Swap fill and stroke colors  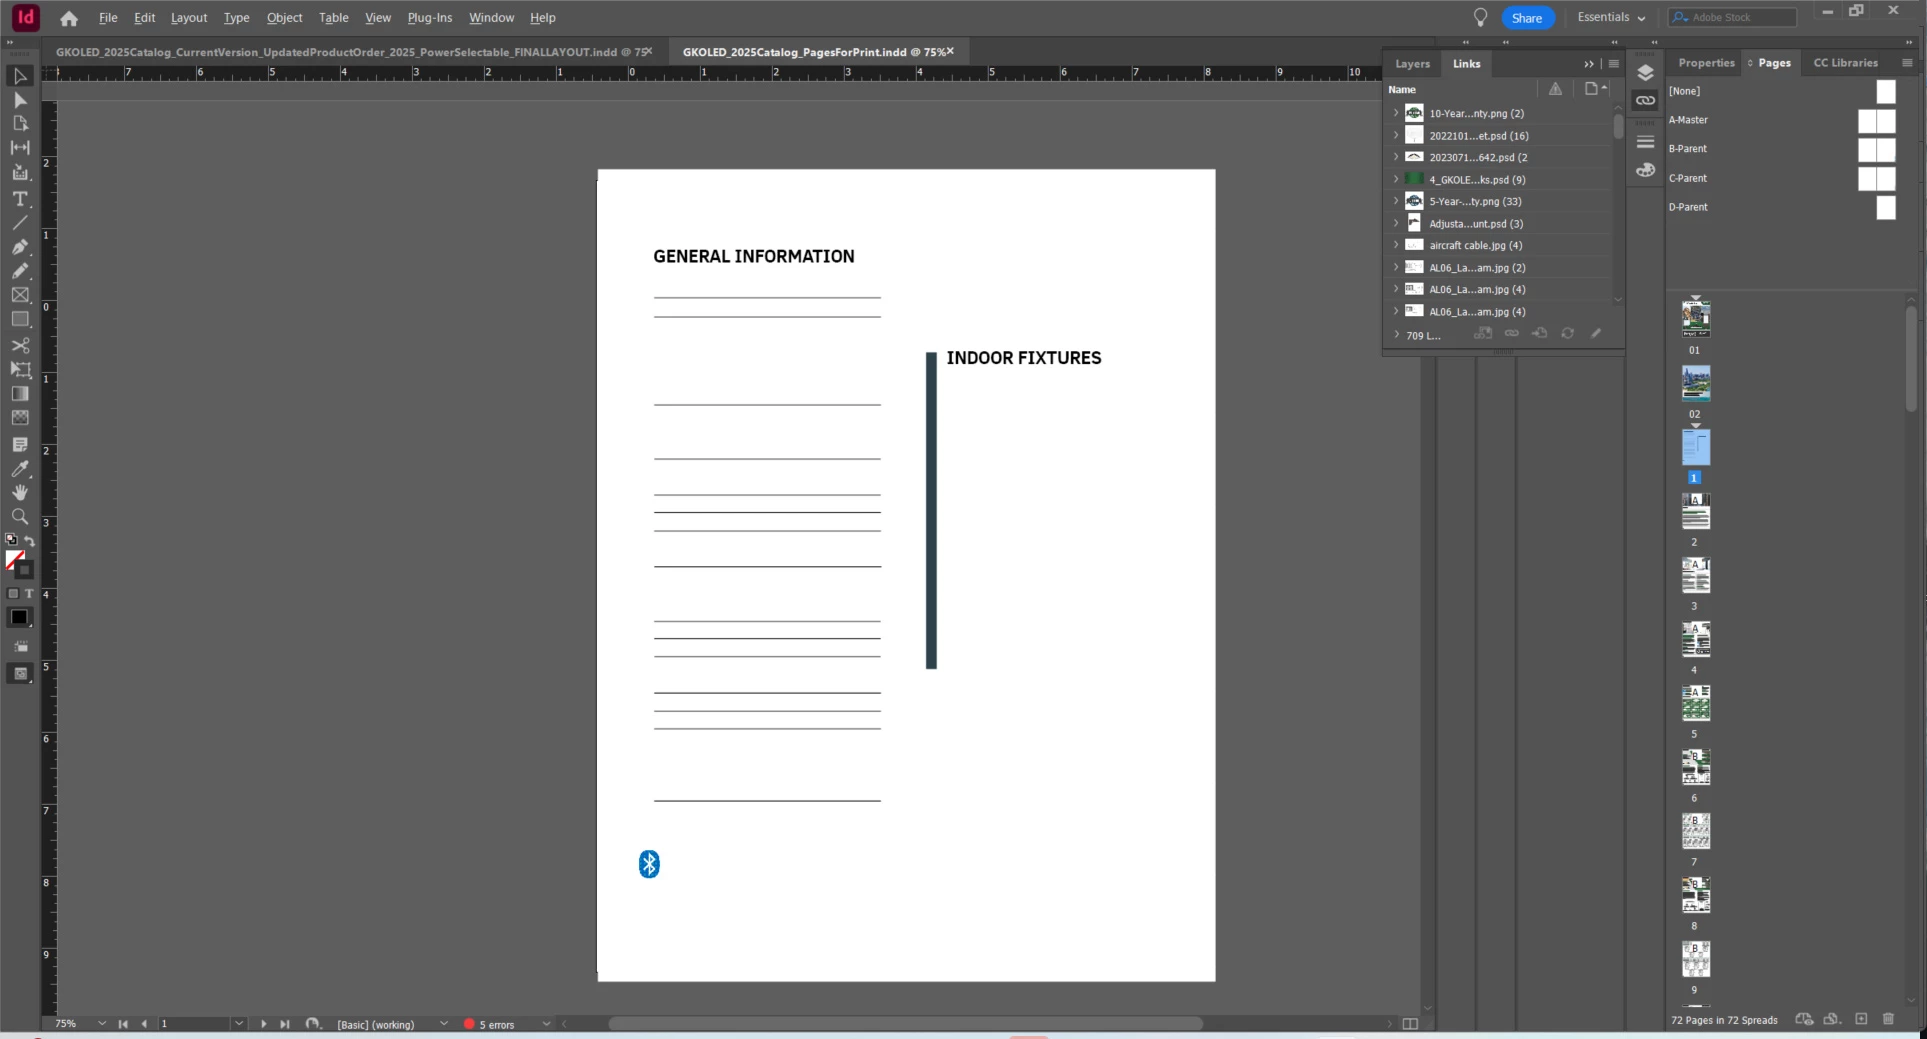click(29, 541)
